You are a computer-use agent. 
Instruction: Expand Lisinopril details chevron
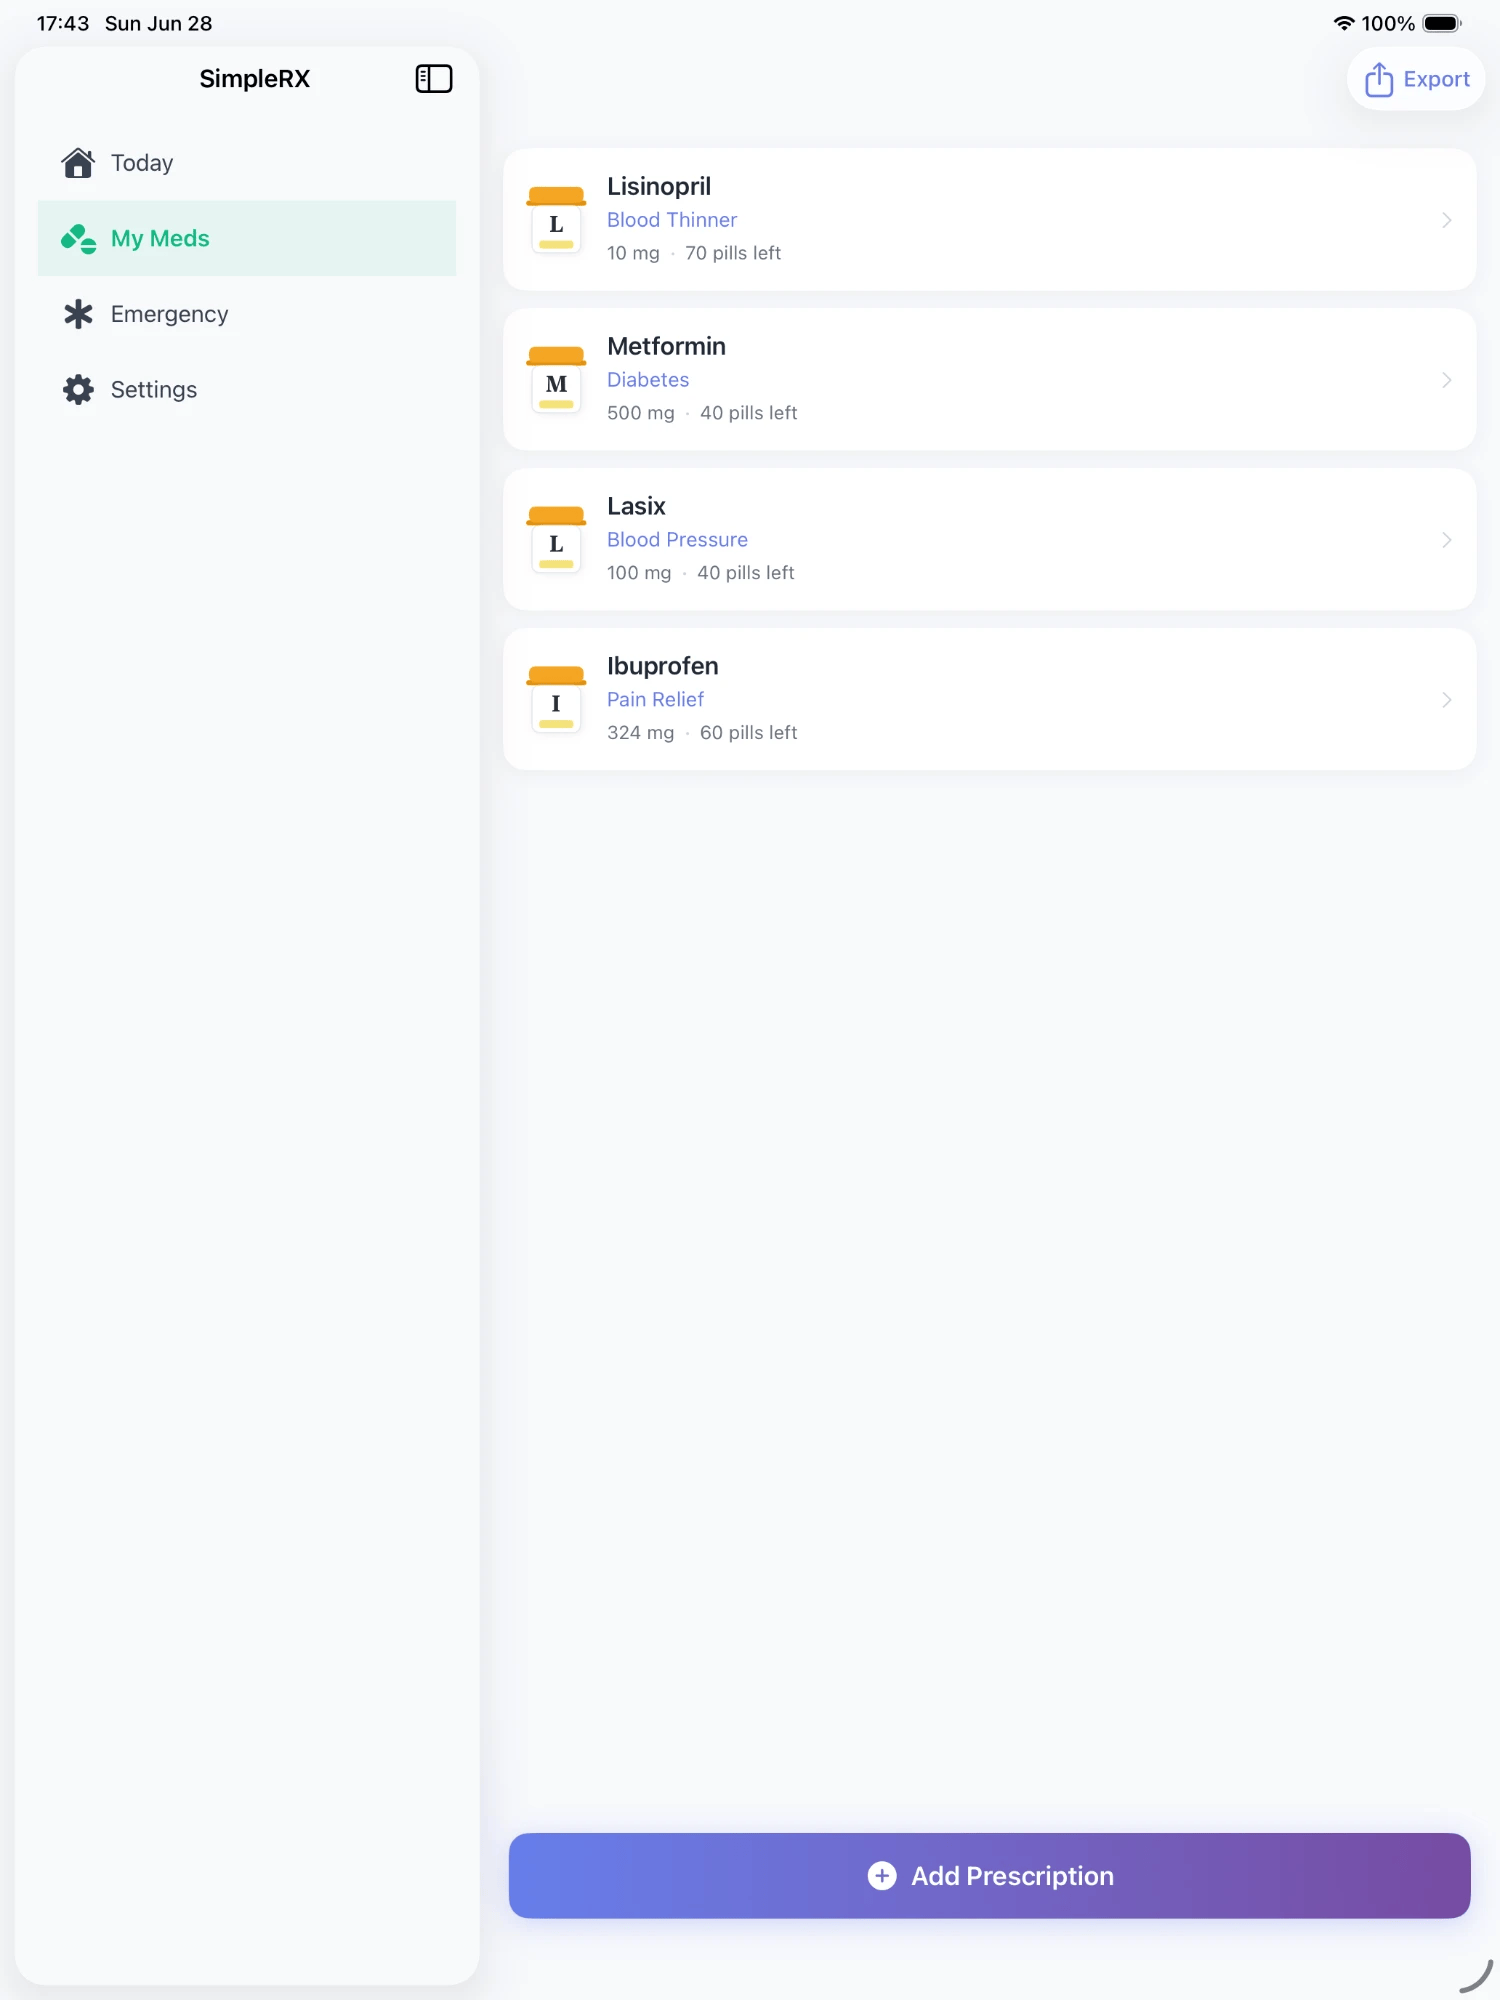(1446, 220)
